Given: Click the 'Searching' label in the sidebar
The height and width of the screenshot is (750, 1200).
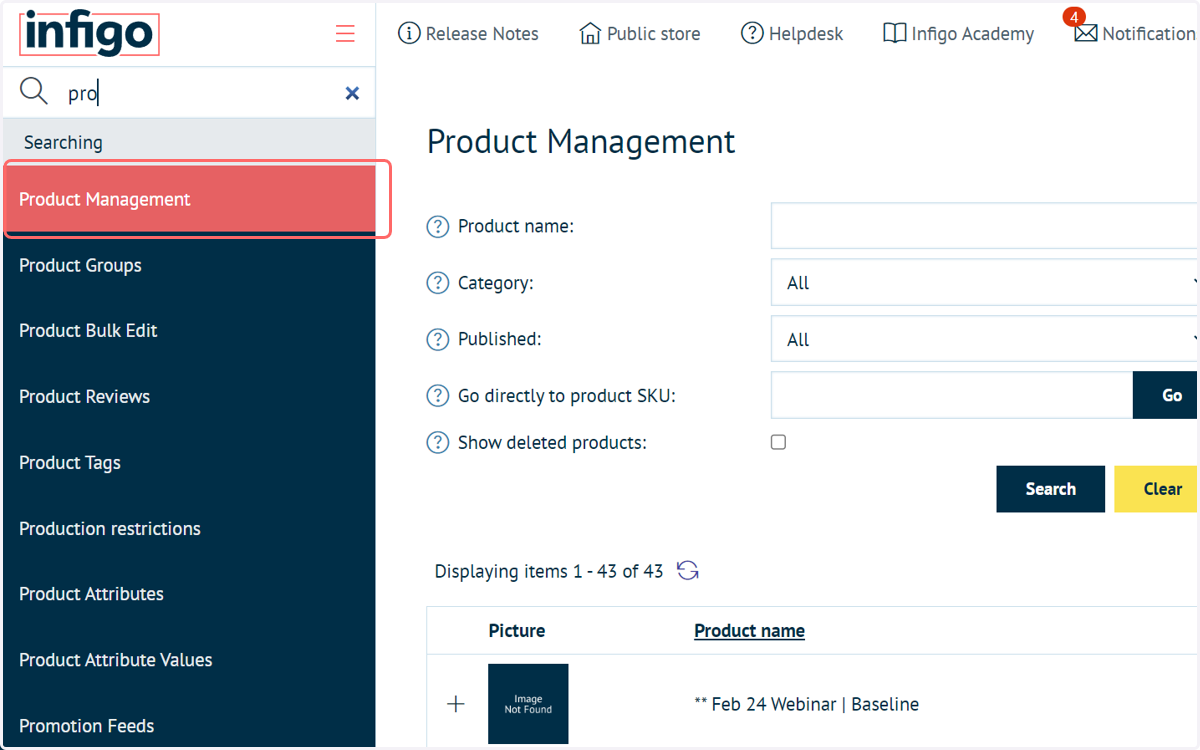Looking at the screenshot, I should (63, 142).
